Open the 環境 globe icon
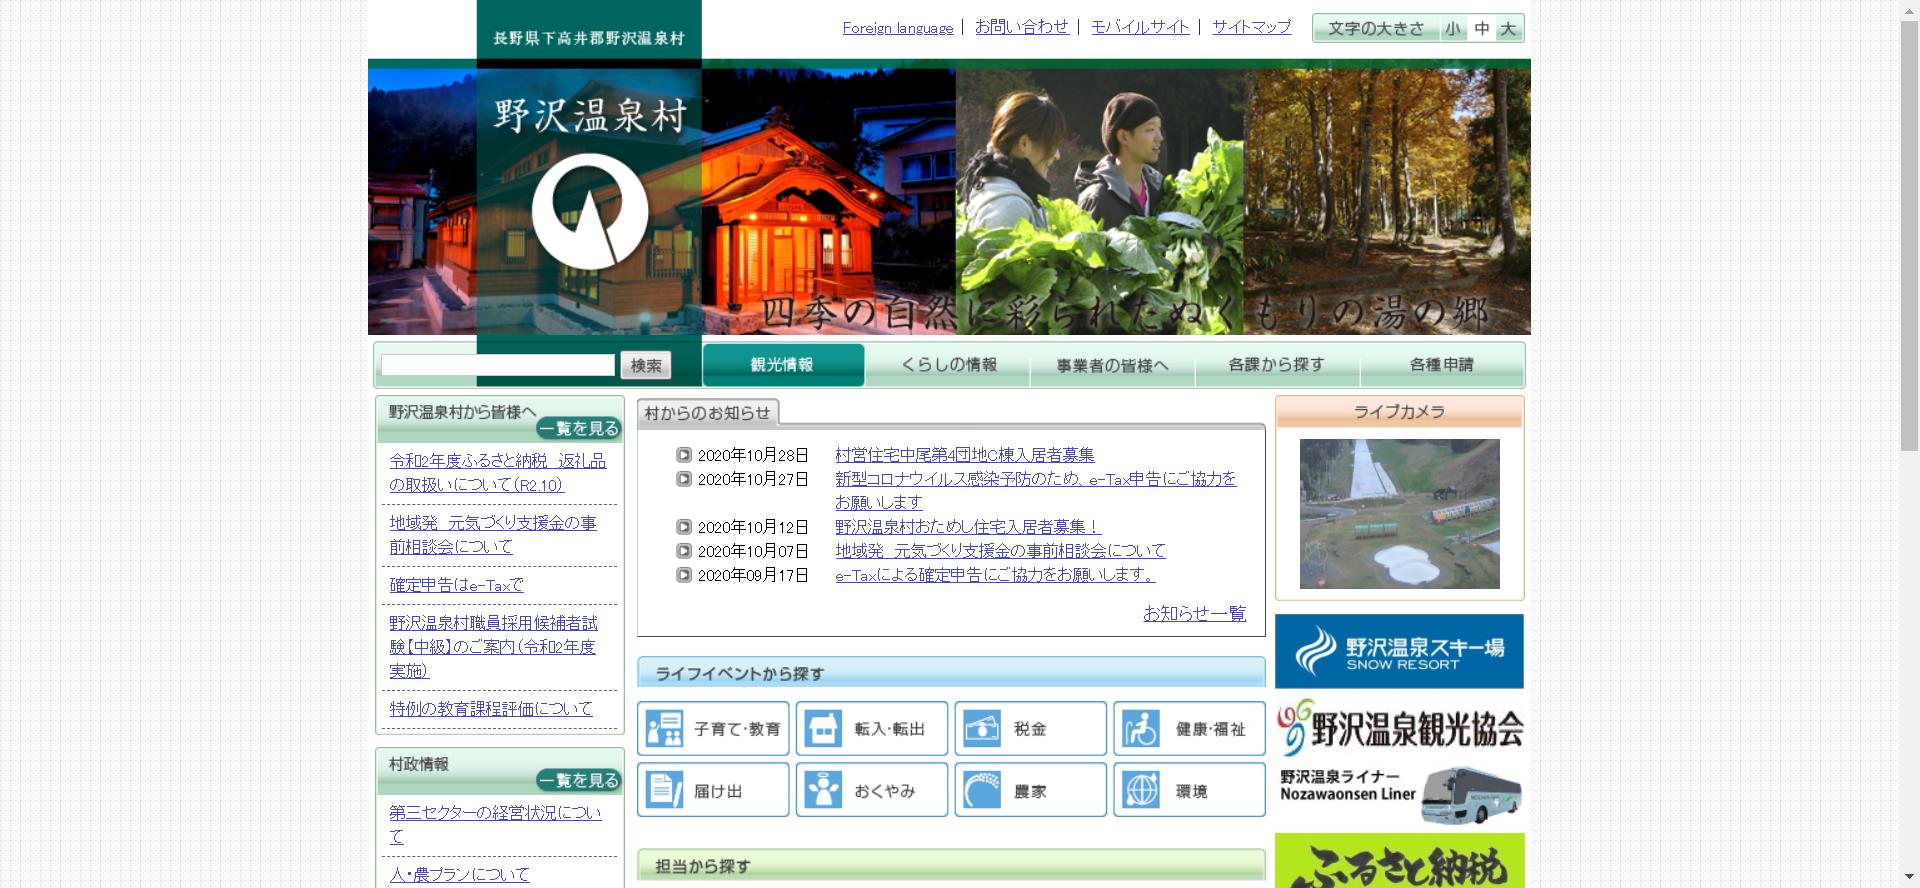Image resolution: width=1920 pixels, height=888 pixels. pos(1140,790)
